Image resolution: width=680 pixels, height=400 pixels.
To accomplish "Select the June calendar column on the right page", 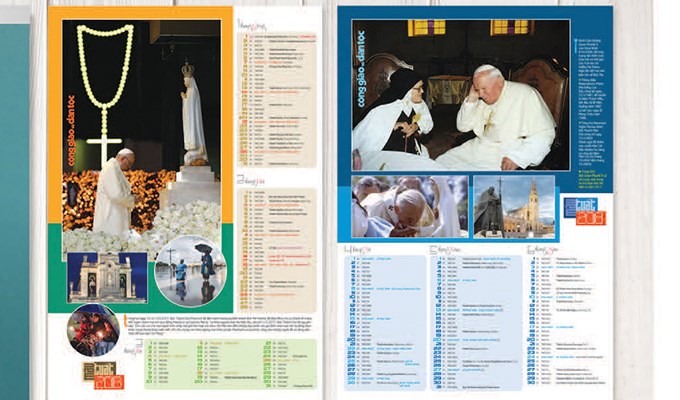I will coord(566,320).
